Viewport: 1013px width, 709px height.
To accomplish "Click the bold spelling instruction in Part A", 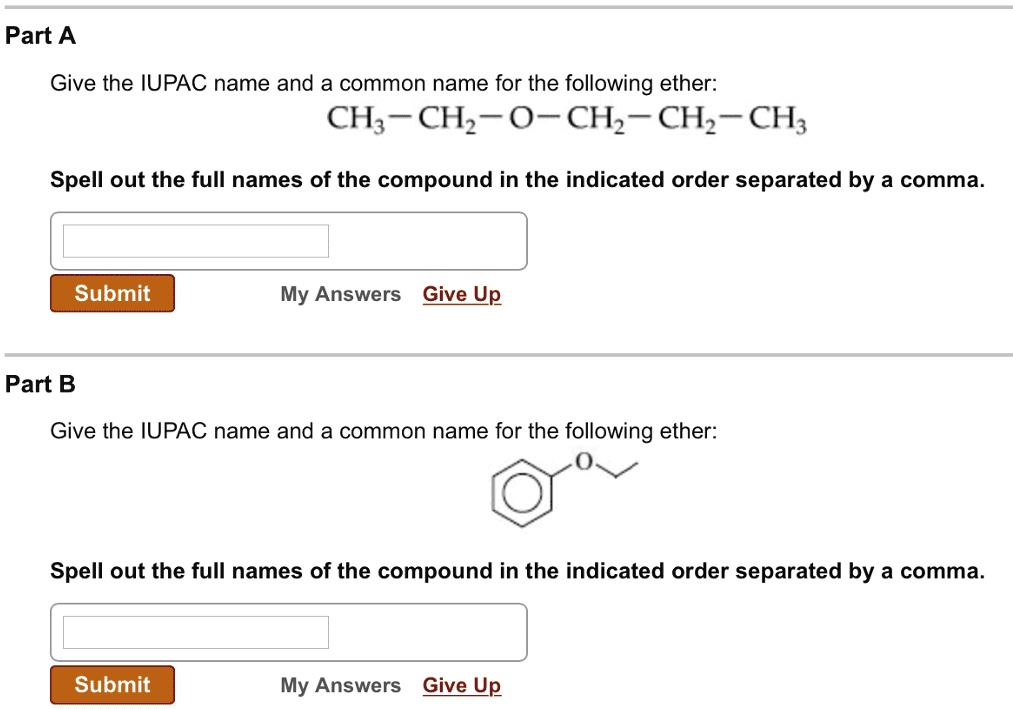I will [x=517, y=180].
